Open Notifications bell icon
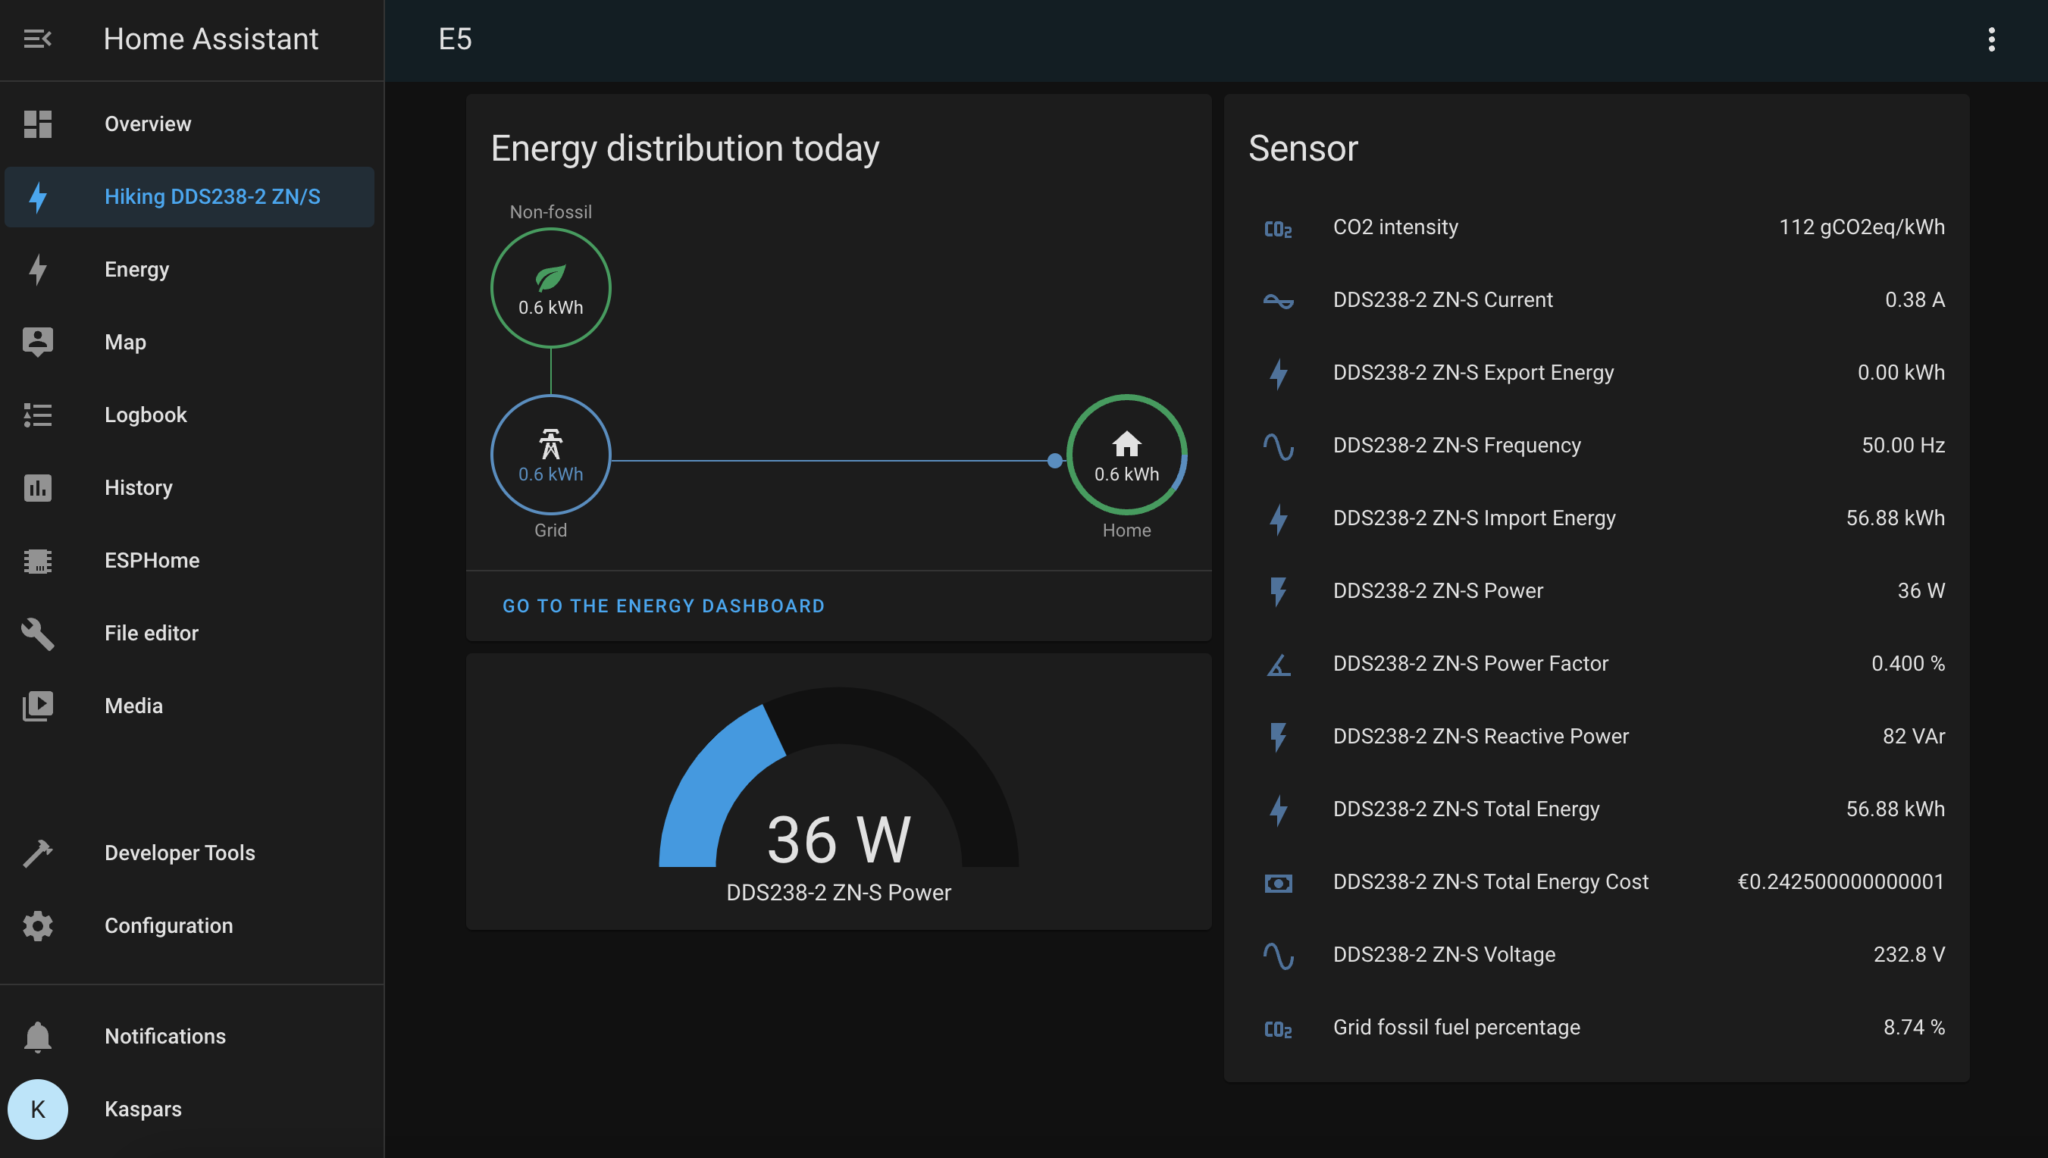 (x=38, y=1037)
